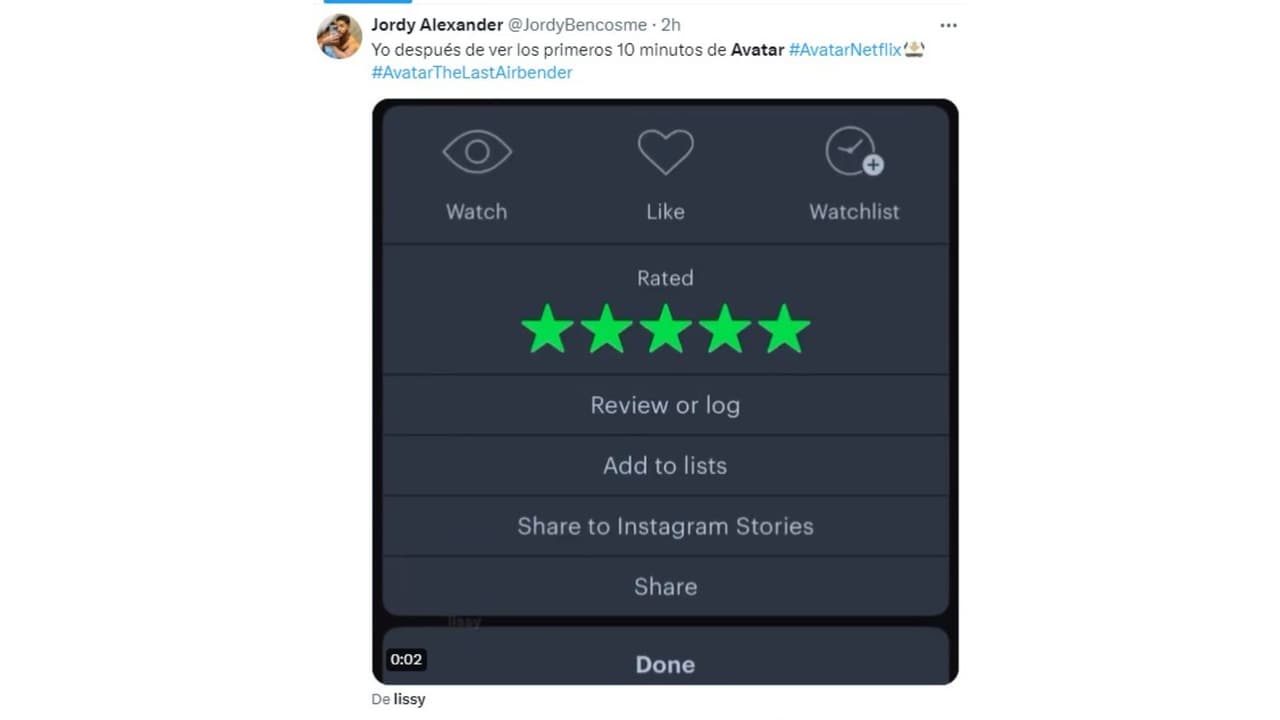
Task: Select Share to Instagram Stories
Action: coord(665,526)
